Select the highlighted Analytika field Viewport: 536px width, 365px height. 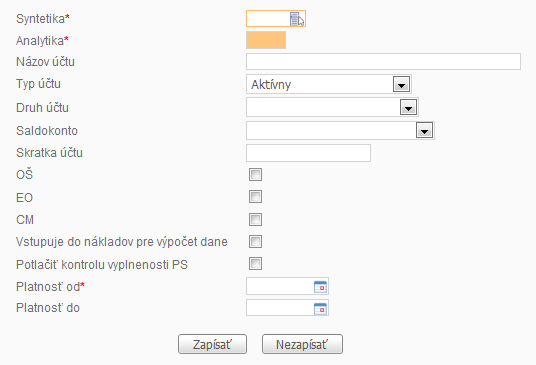tap(266, 40)
